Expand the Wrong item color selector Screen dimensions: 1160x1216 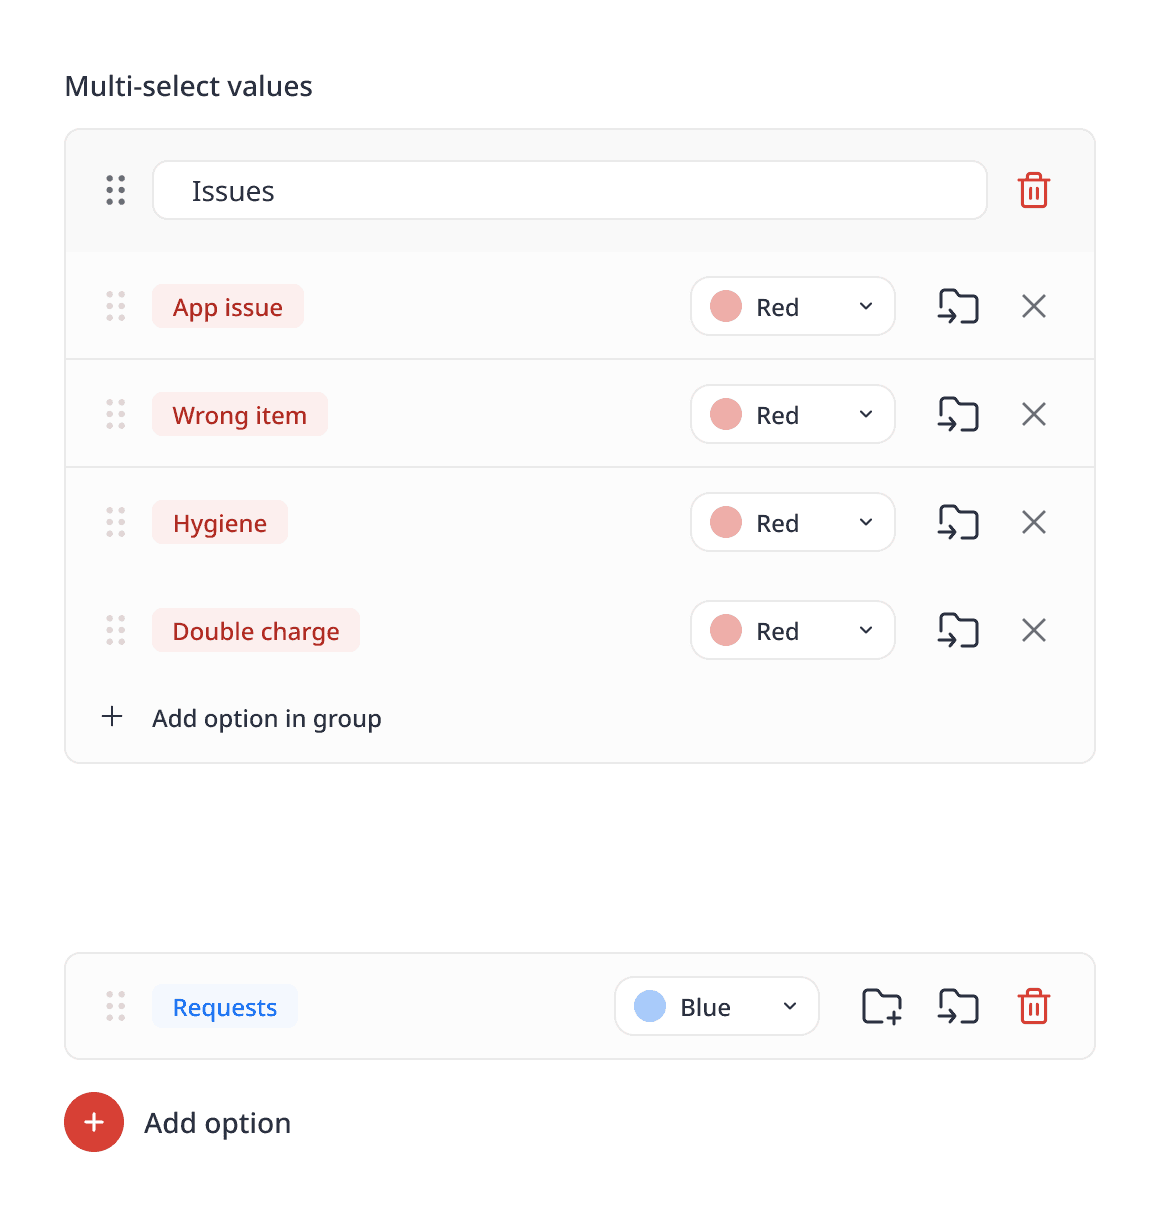coord(792,414)
